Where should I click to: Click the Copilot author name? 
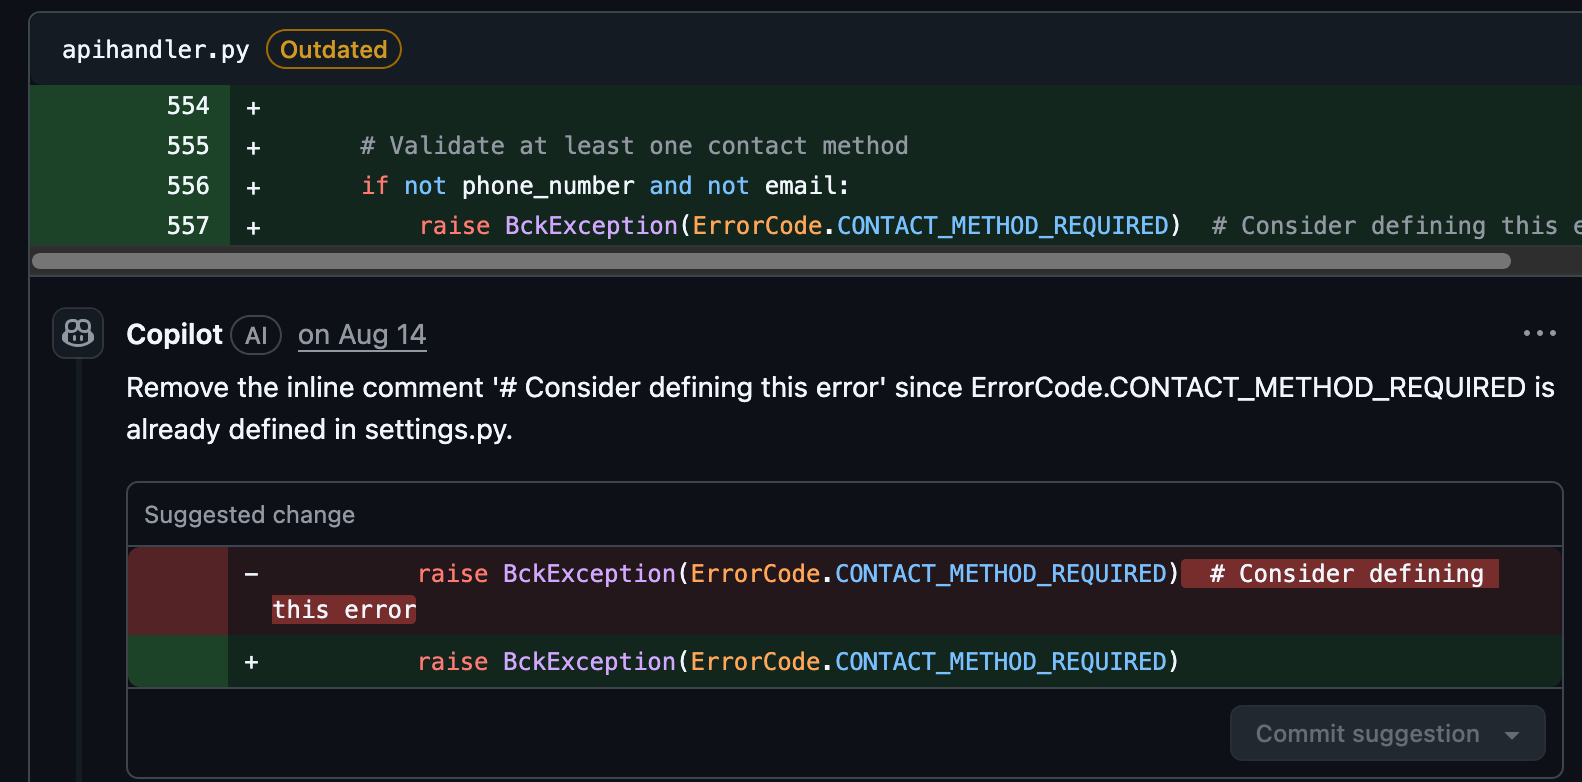174,335
